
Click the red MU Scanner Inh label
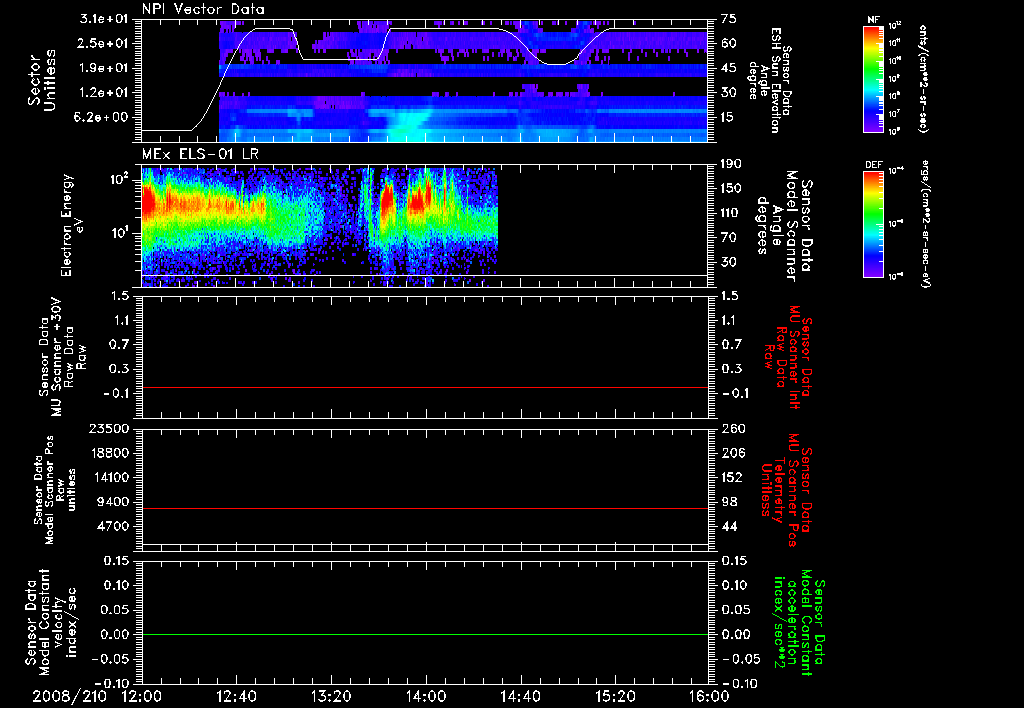[789, 358]
